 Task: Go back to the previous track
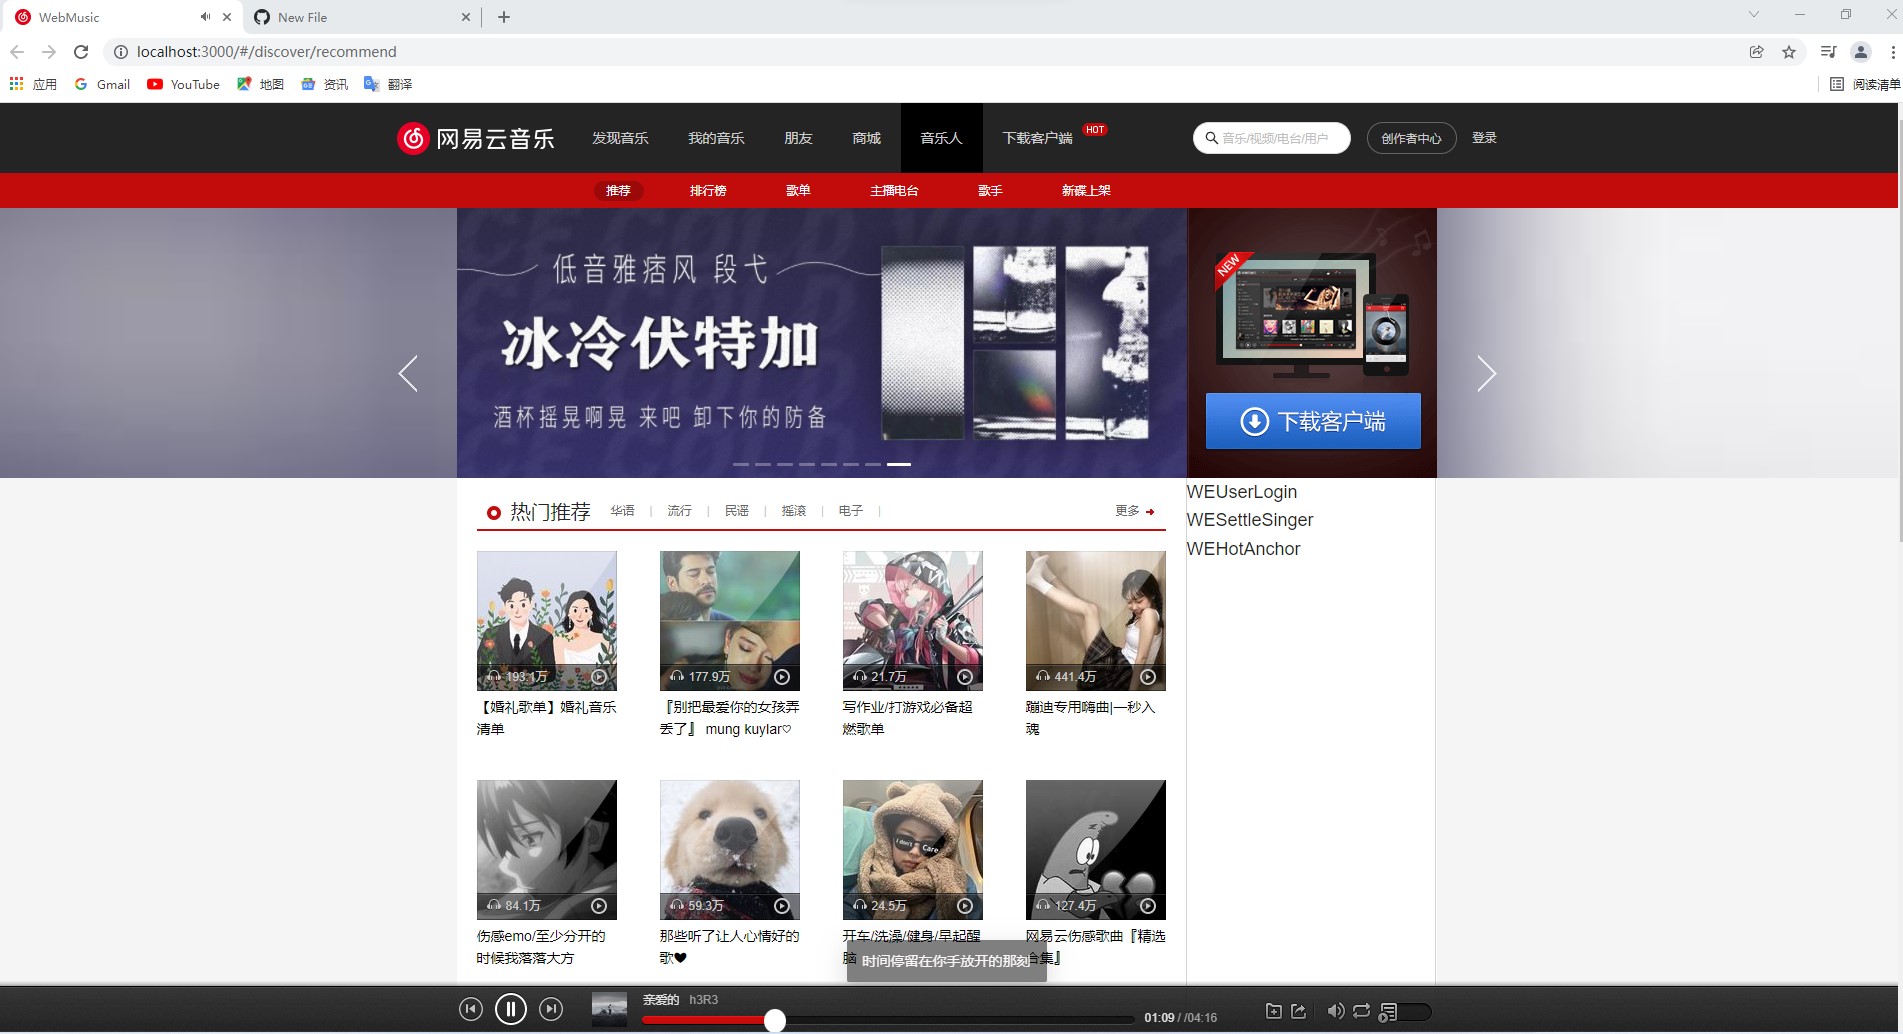tap(471, 1009)
